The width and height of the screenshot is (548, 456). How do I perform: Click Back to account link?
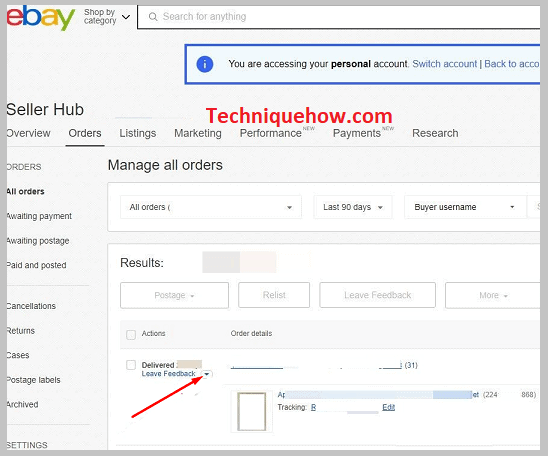[512, 64]
